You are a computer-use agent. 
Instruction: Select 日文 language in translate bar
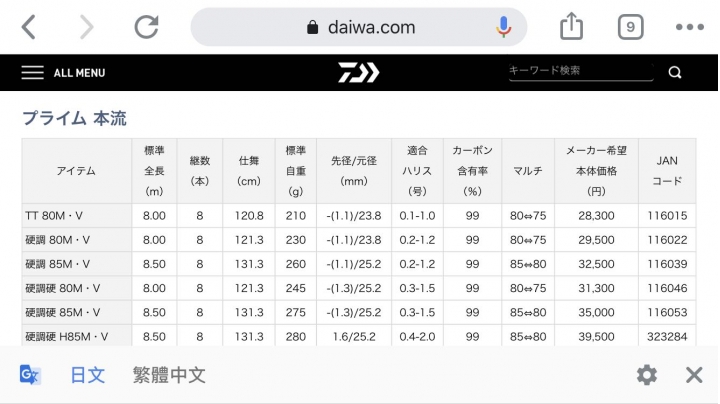pos(88,375)
